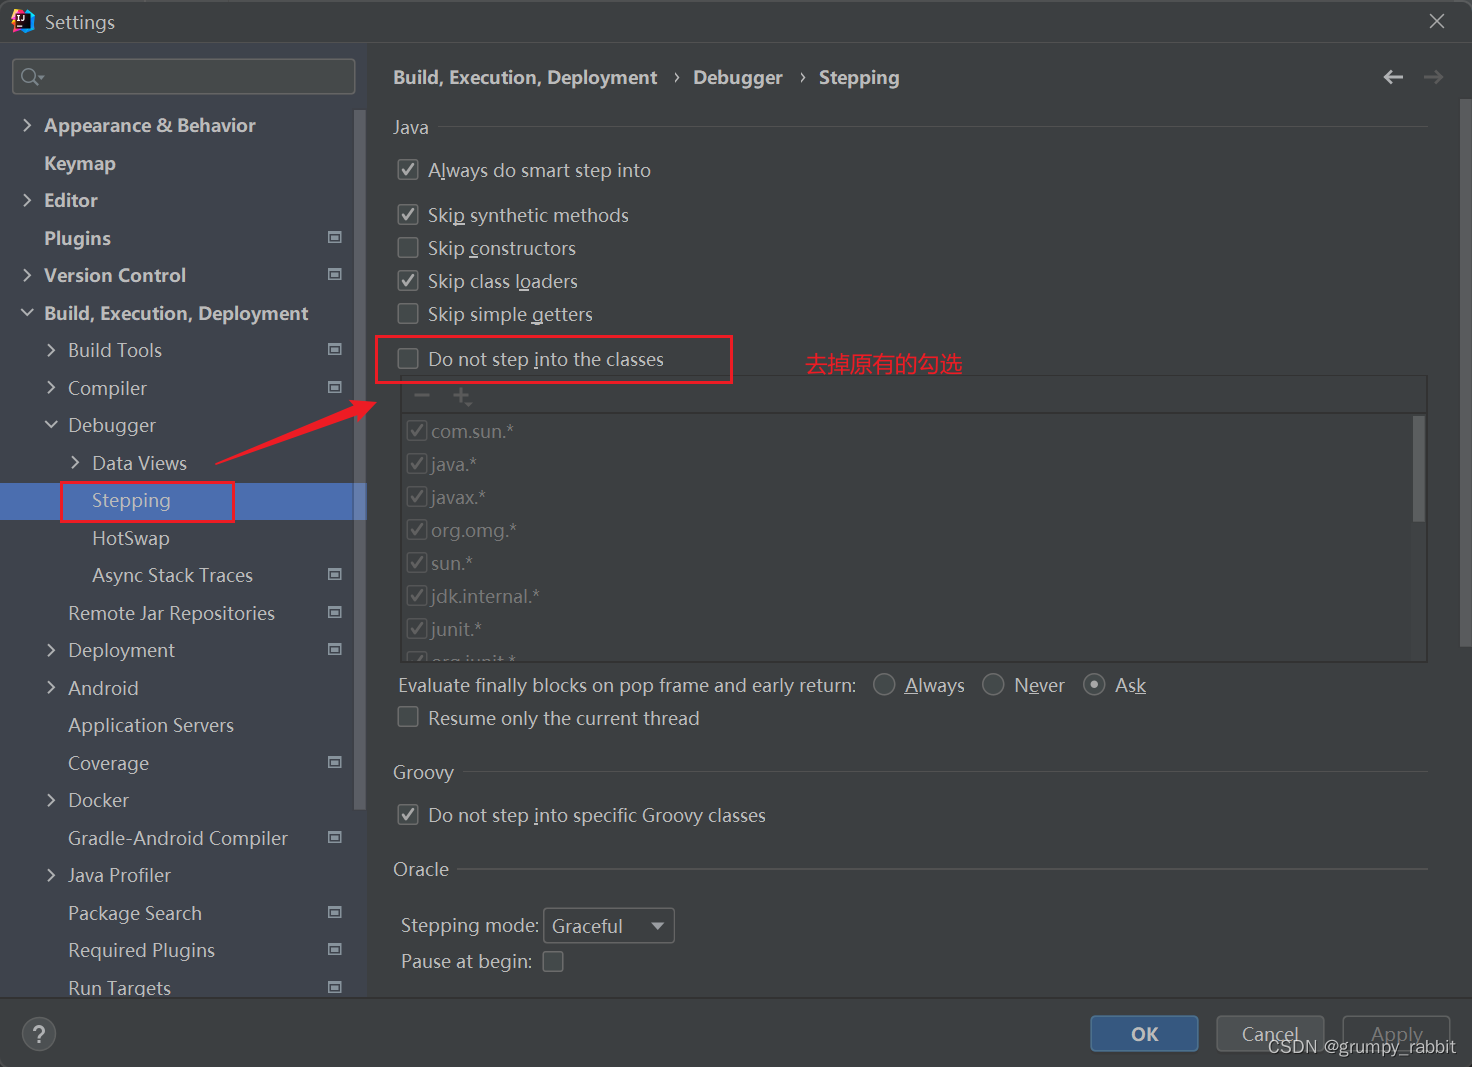Viewport: 1472px width, 1067px height.
Task: Expand the Java Profiler node
Action: point(51,875)
